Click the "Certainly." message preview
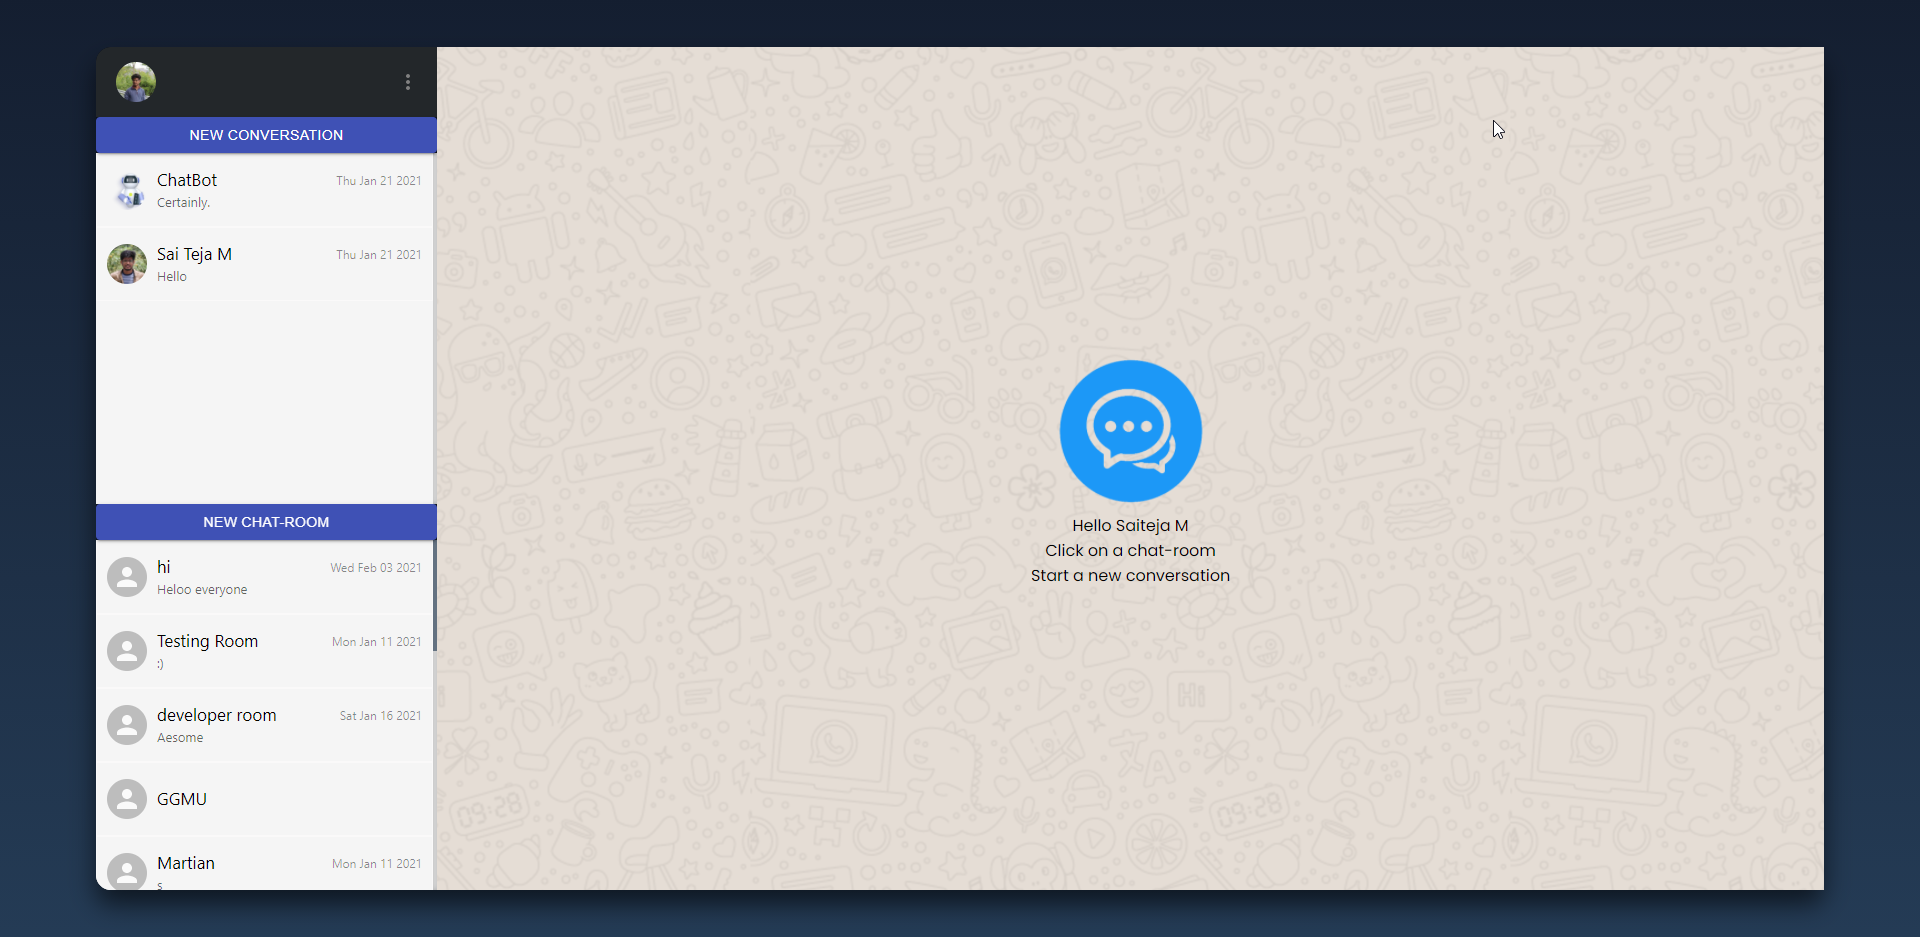This screenshot has height=937, width=1920. [183, 203]
